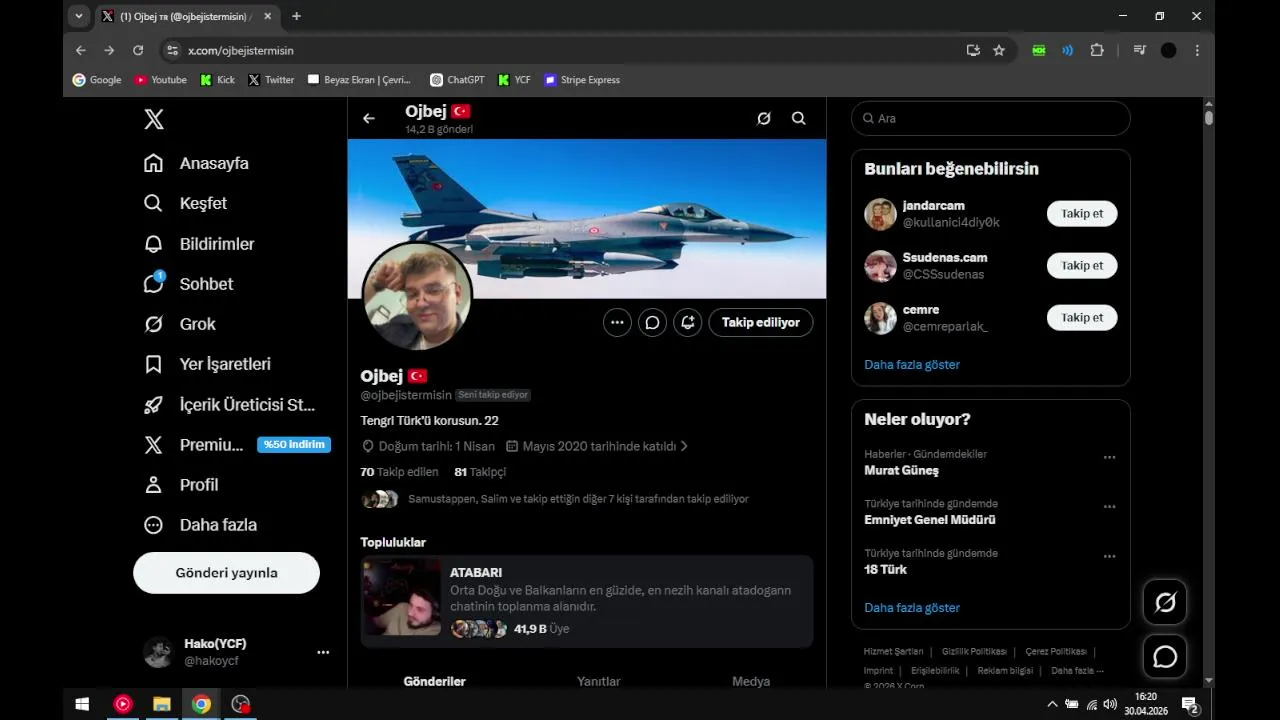Click the %50 indirim badge
1280x720 pixels.
tap(294, 445)
